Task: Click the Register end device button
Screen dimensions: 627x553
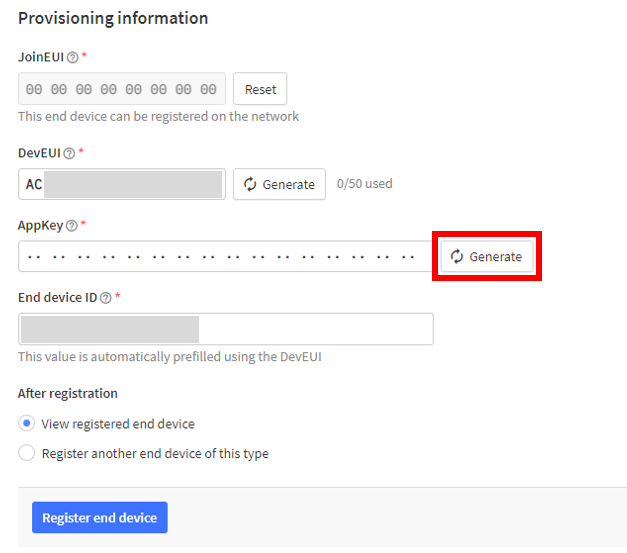Action: 100,517
